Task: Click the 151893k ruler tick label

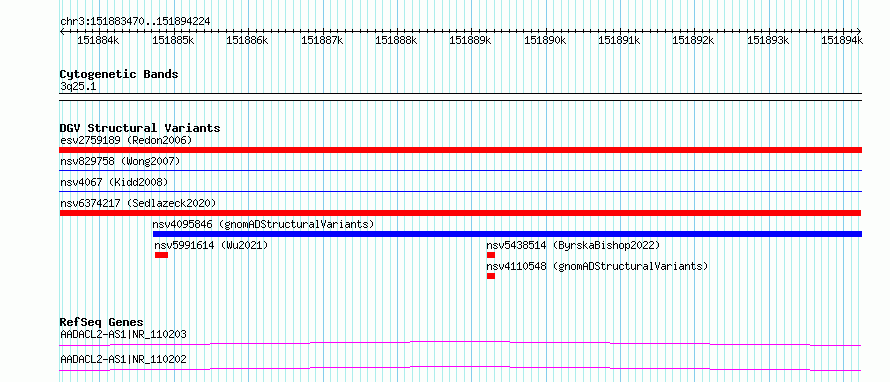Action: (768, 40)
